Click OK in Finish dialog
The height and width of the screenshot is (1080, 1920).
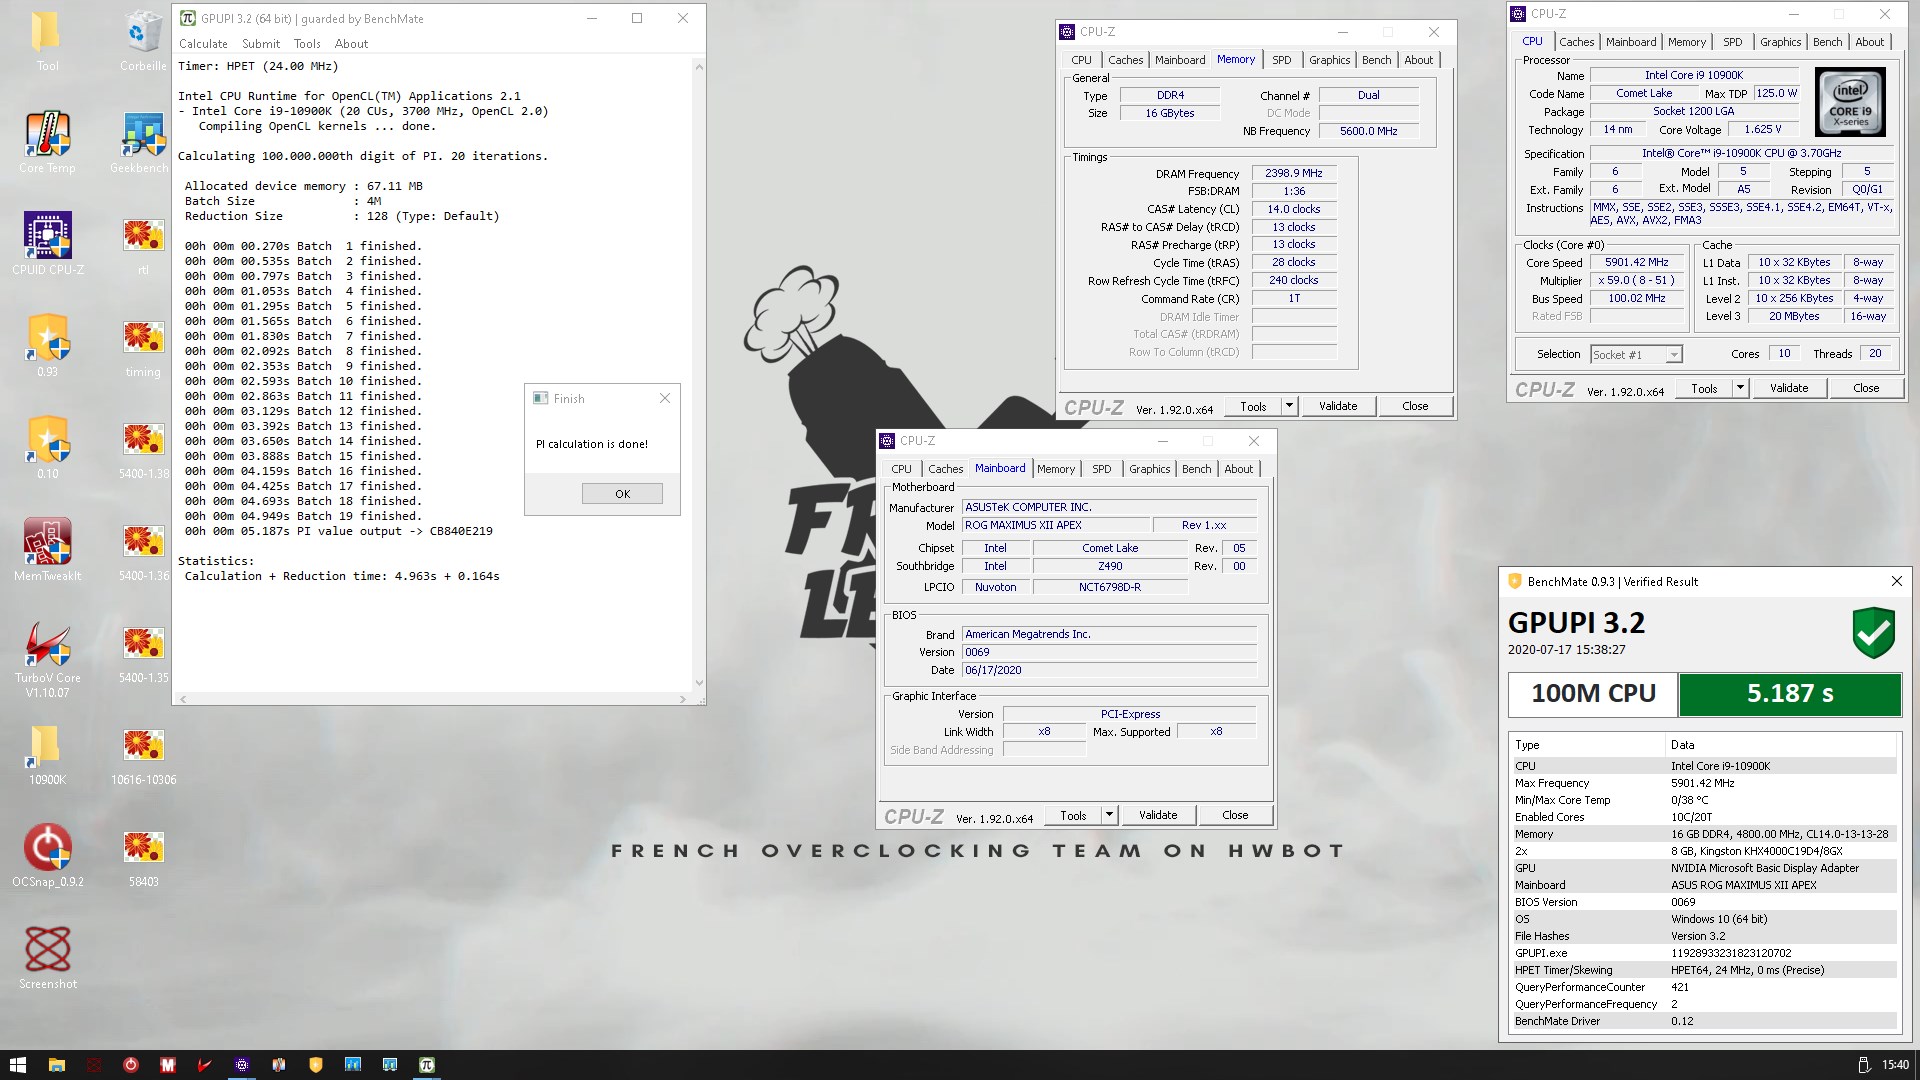point(622,494)
